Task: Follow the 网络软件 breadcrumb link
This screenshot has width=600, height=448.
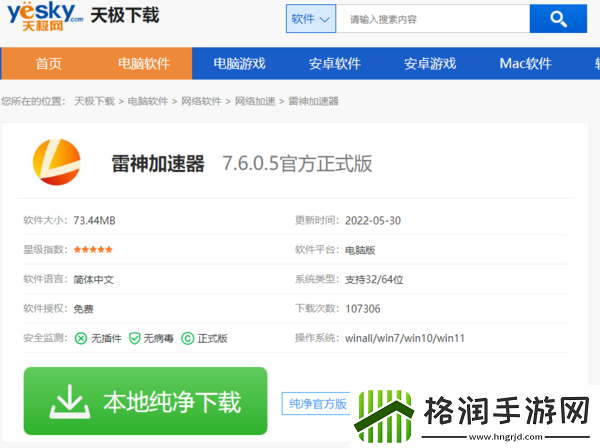Action: pos(201,101)
